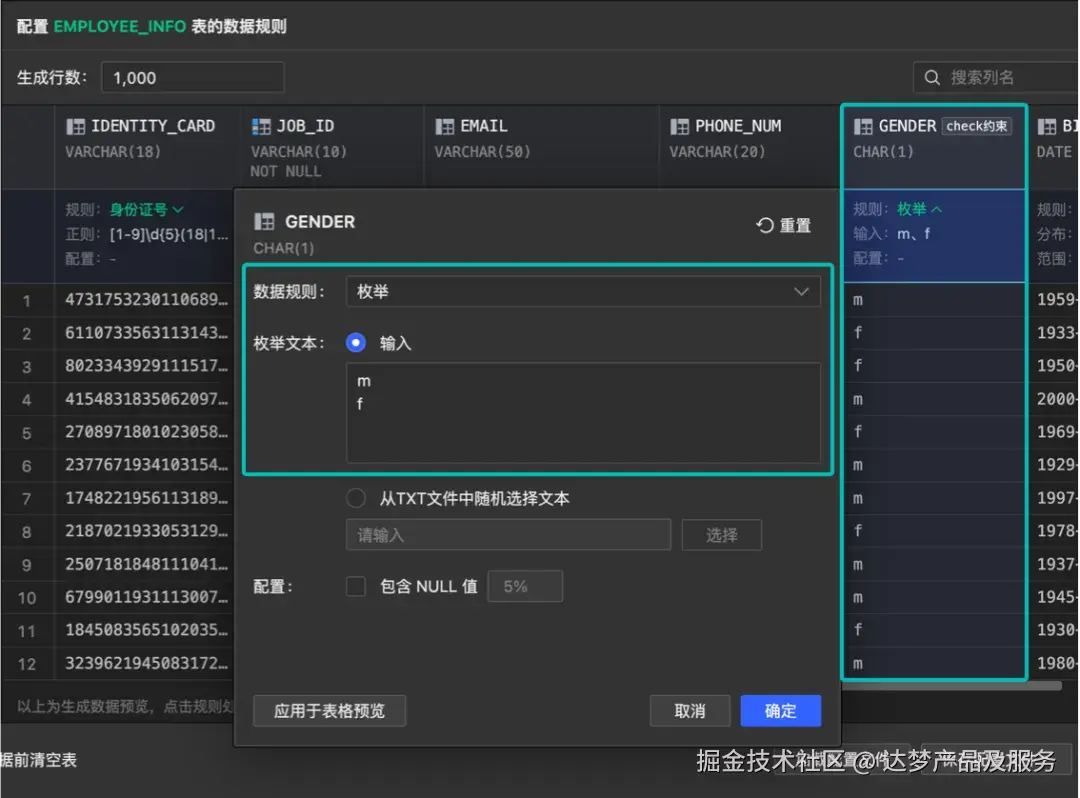Click the GENDER dialog title table icon
This screenshot has height=798, width=1080.
[264, 222]
